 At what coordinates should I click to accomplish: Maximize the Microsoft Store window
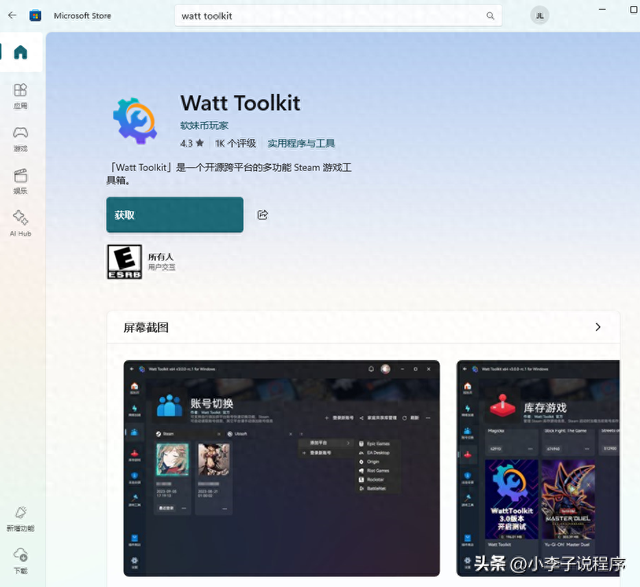(633, 9)
